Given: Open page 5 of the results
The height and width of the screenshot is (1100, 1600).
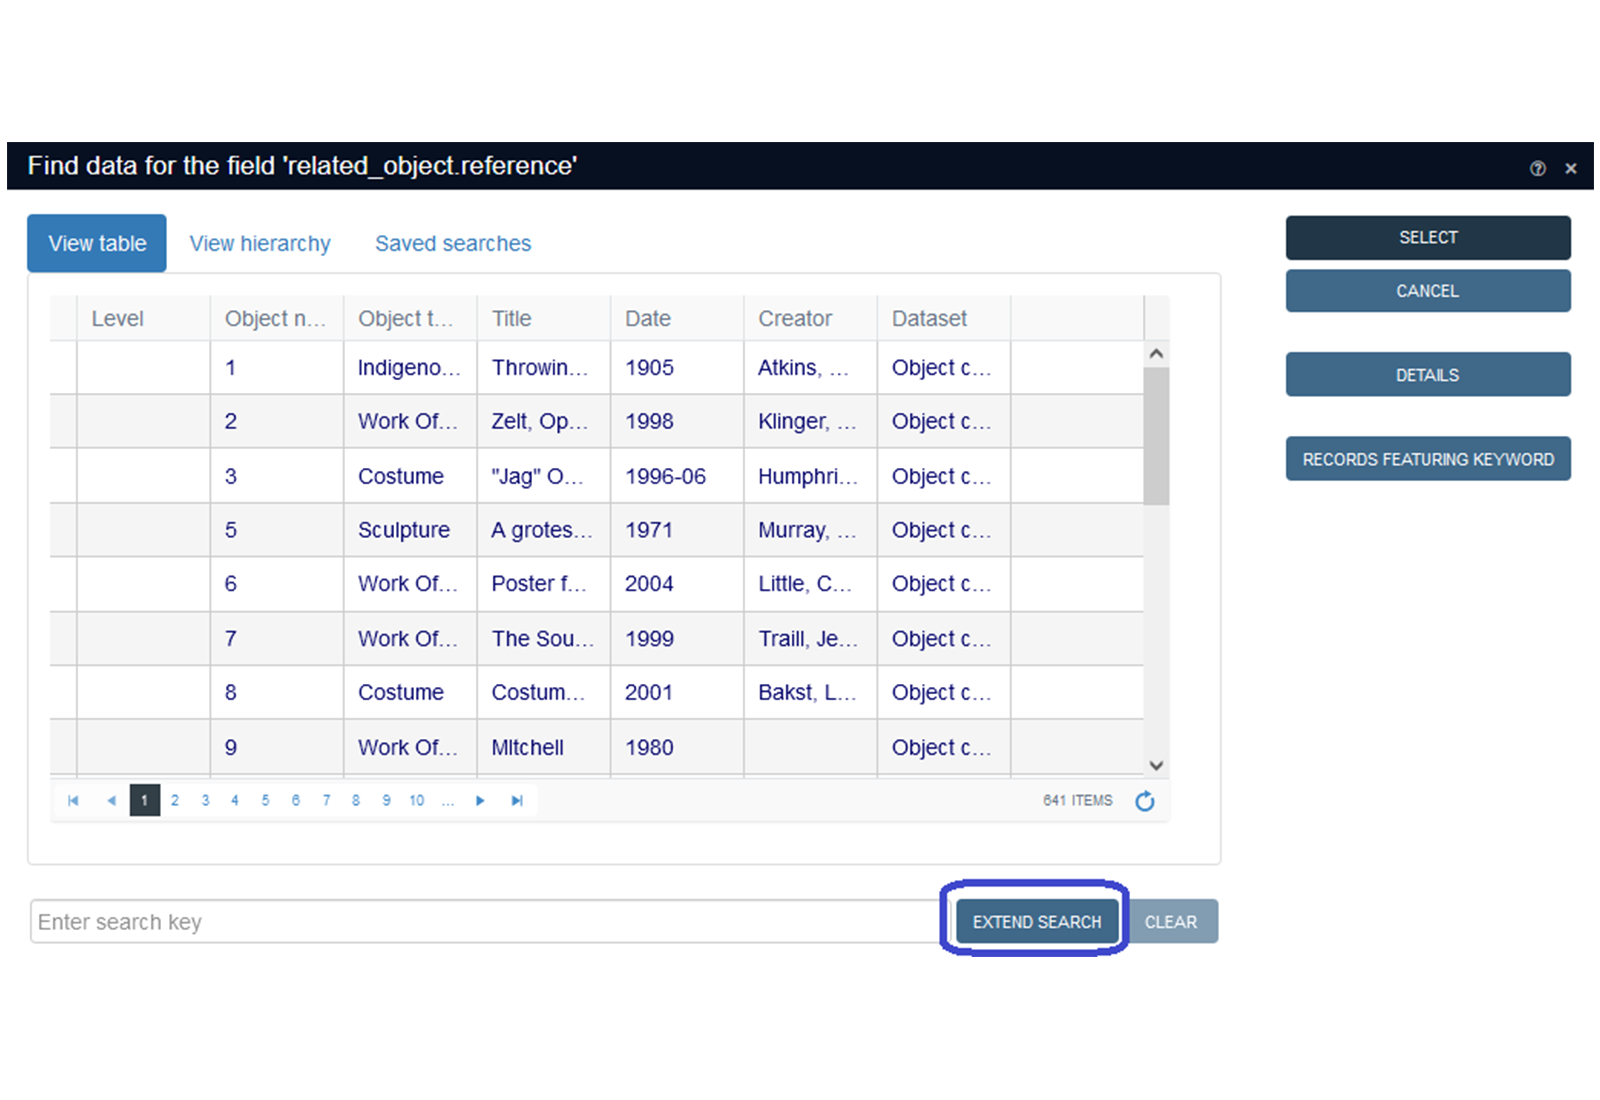Looking at the screenshot, I should (x=265, y=801).
